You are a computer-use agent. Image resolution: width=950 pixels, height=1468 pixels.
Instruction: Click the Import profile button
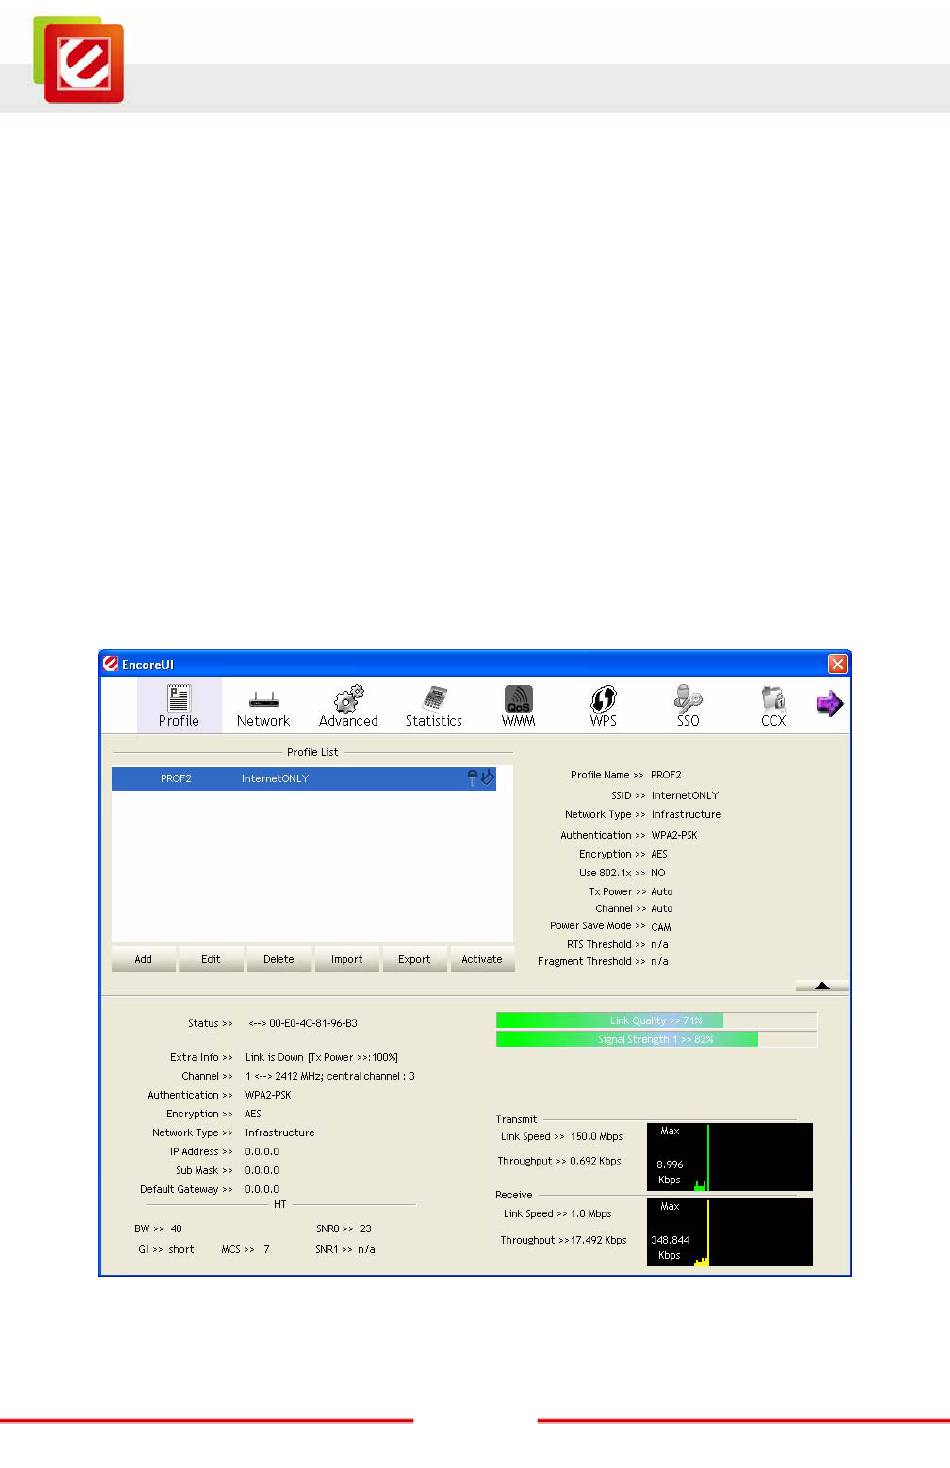347,959
